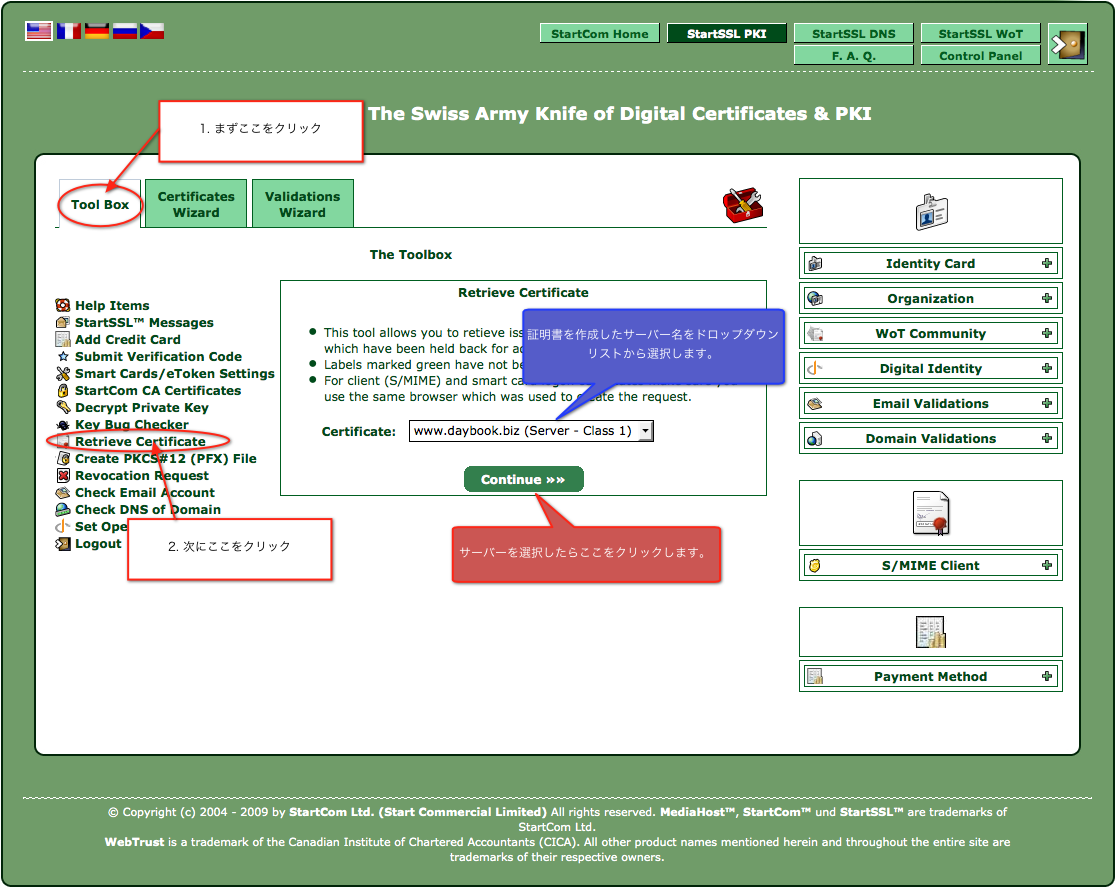Open the Validations Wizard tab

pos(302,204)
